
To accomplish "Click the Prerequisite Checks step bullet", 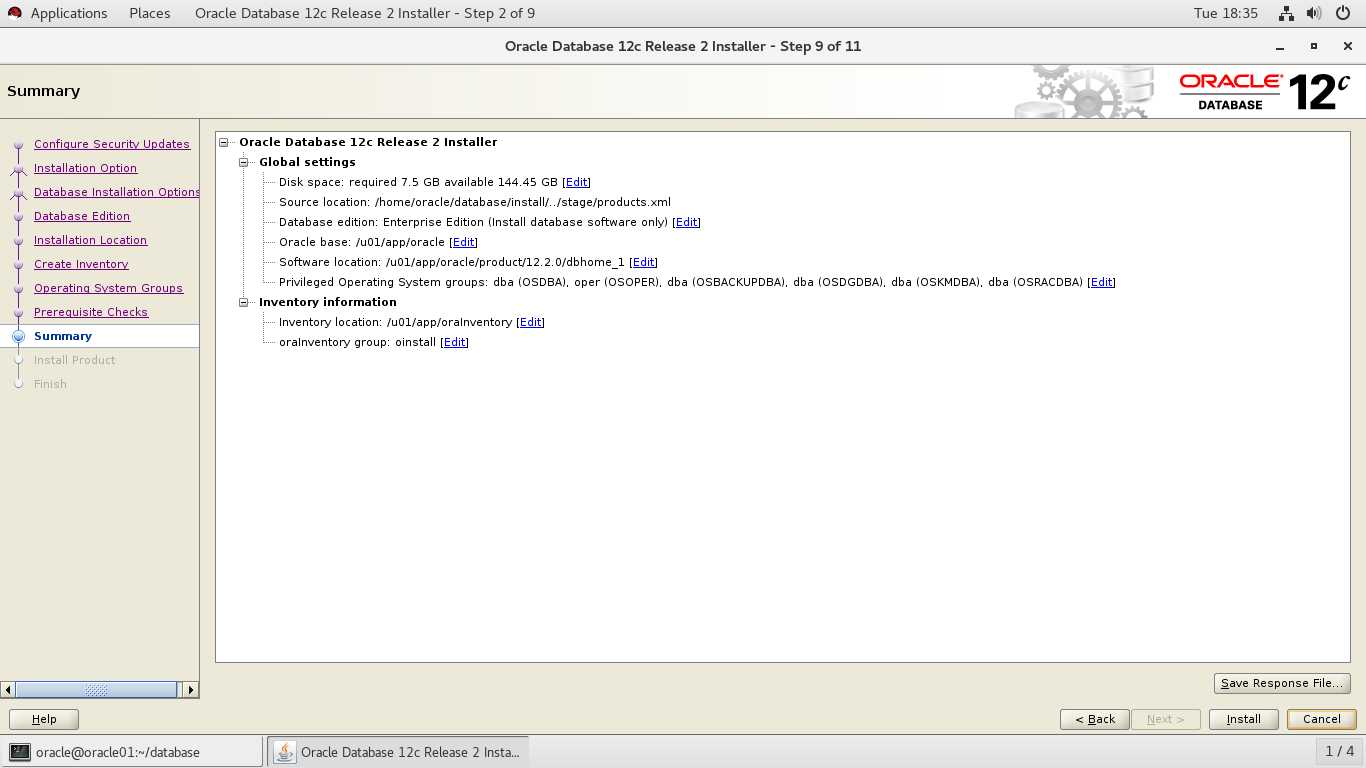I will pos(18,312).
